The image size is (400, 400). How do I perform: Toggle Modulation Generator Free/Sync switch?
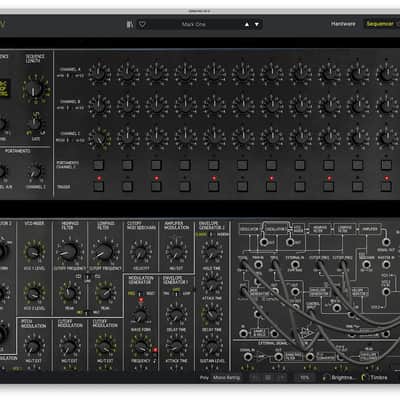(141, 294)
